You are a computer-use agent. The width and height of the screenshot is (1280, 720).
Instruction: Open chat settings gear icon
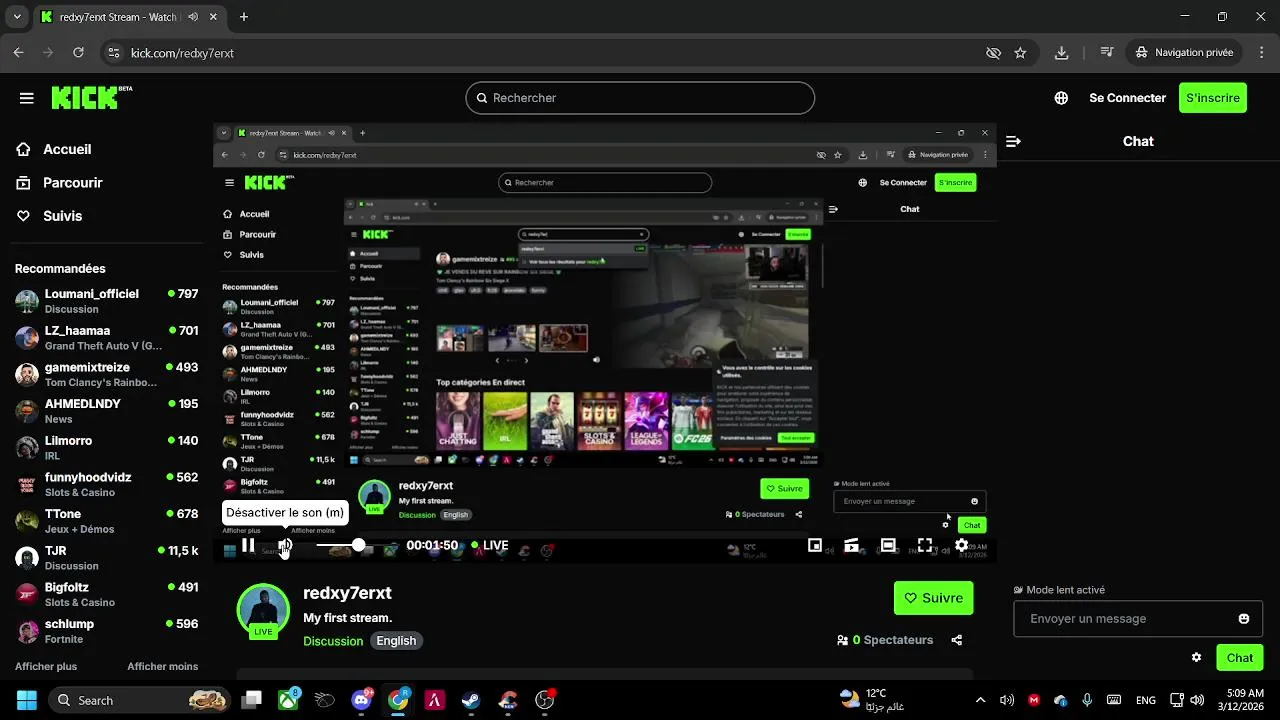[1196, 658]
